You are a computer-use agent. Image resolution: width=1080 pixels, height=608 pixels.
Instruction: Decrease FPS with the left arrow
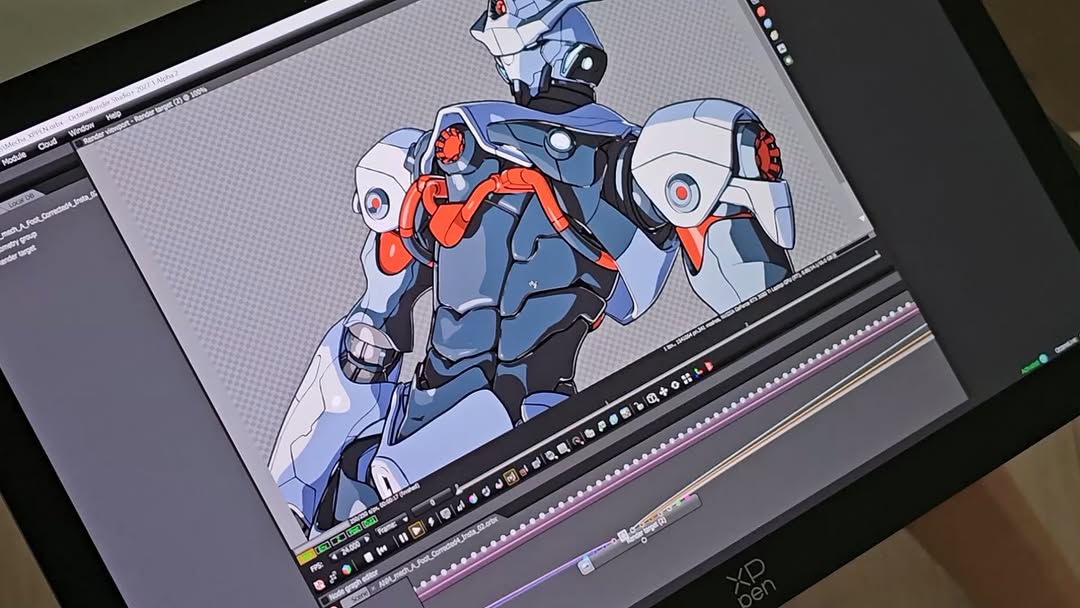(335, 556)
